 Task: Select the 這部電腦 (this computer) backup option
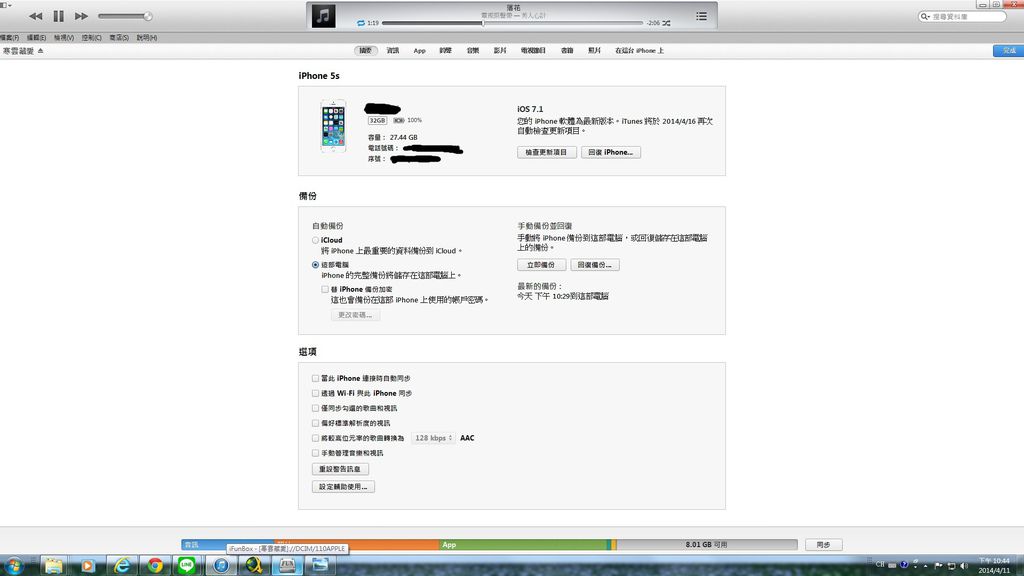[315, 265]
